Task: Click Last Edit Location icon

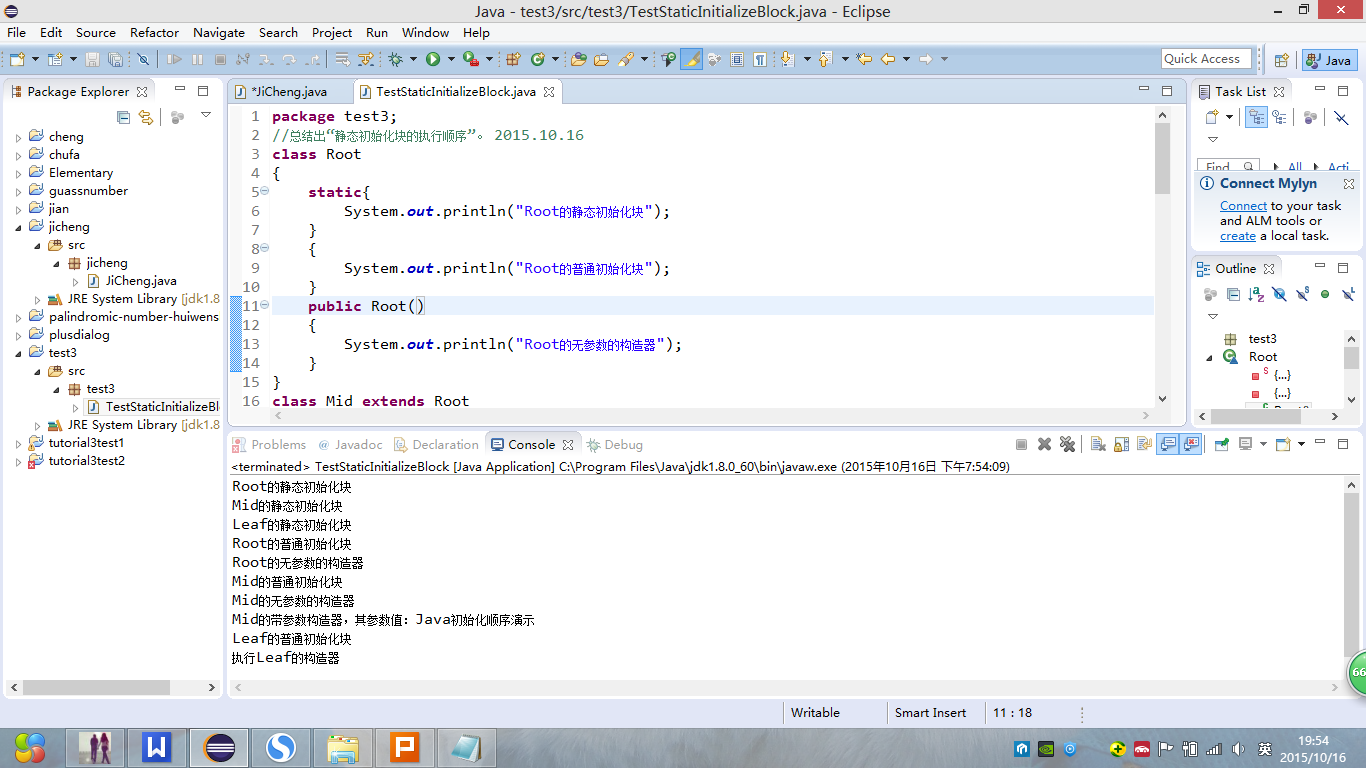Action: [x=864, y=59]
